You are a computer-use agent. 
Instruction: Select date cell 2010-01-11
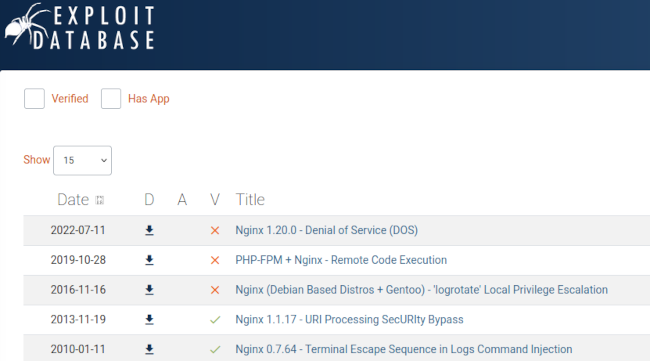[x=78, y=349]
